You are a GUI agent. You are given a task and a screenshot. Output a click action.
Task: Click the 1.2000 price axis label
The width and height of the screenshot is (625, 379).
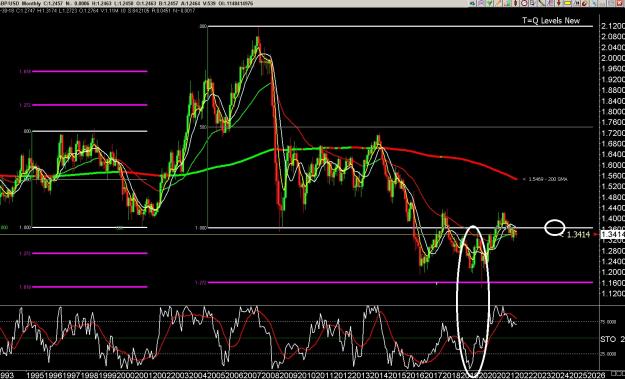coord(613,272)
